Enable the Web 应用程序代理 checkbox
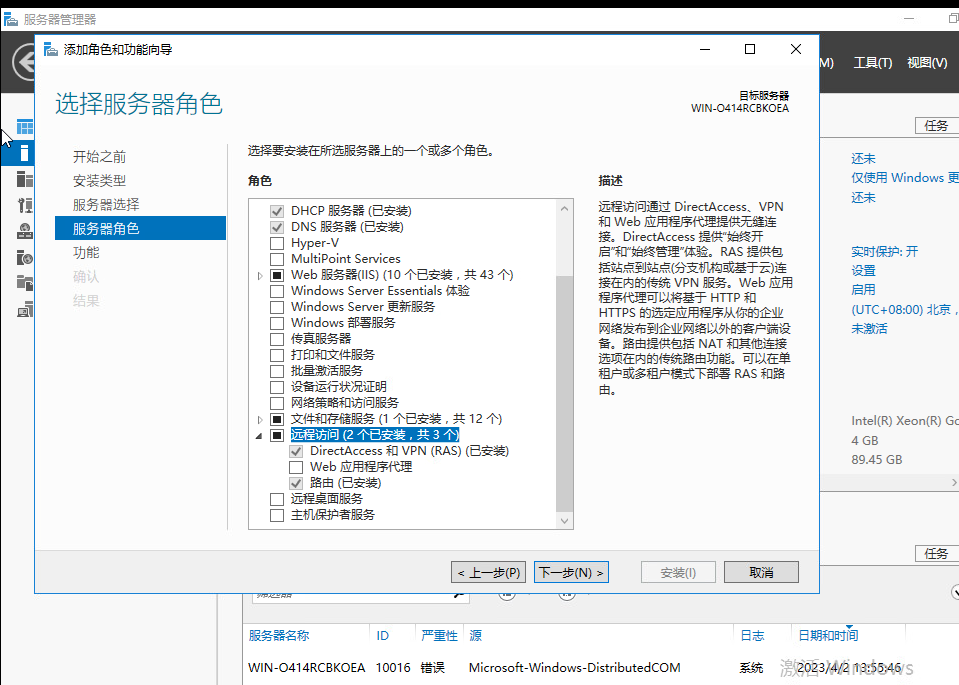The width and height of the screenshot is (959, 685). (296, 467)
